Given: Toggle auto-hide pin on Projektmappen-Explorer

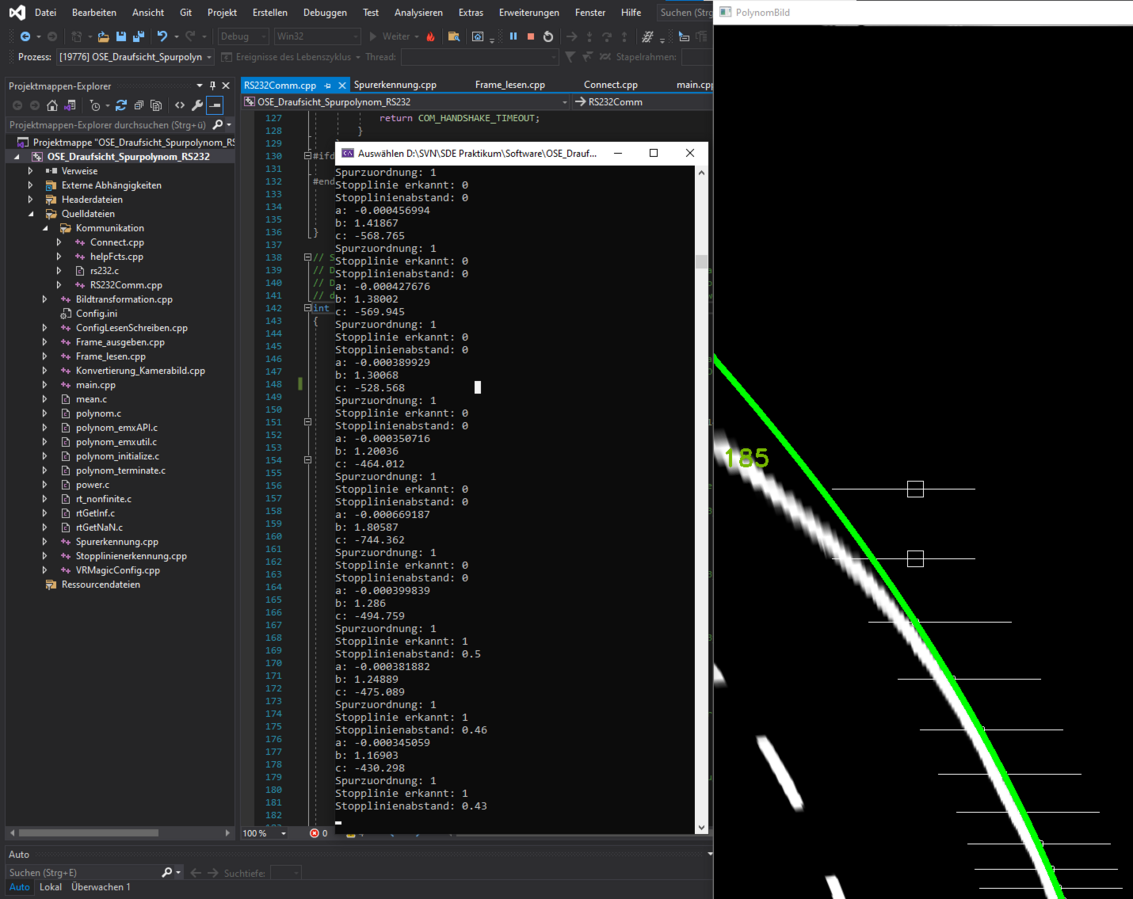Looking at the screenshot, I should click(x=212, y=86).
